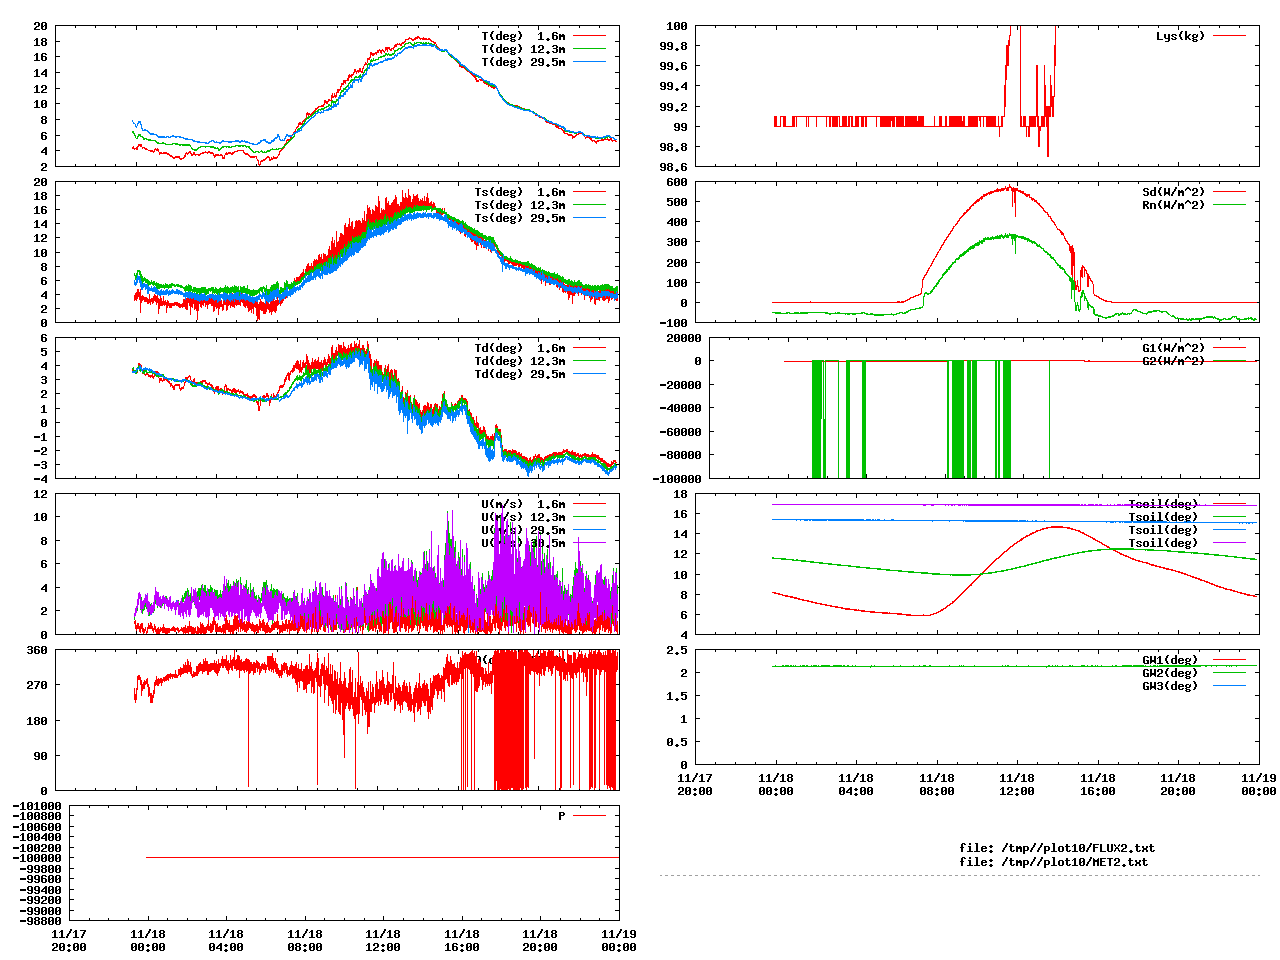The height and width of the screenshot is (960, 1280).
Task: Click the '600' y-axis tick in radiation plot
Action: click(676, 182)
